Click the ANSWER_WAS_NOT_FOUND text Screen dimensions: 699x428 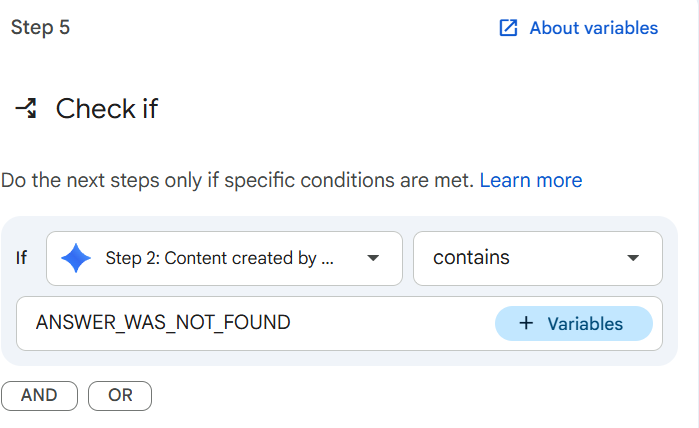(163, 324)
